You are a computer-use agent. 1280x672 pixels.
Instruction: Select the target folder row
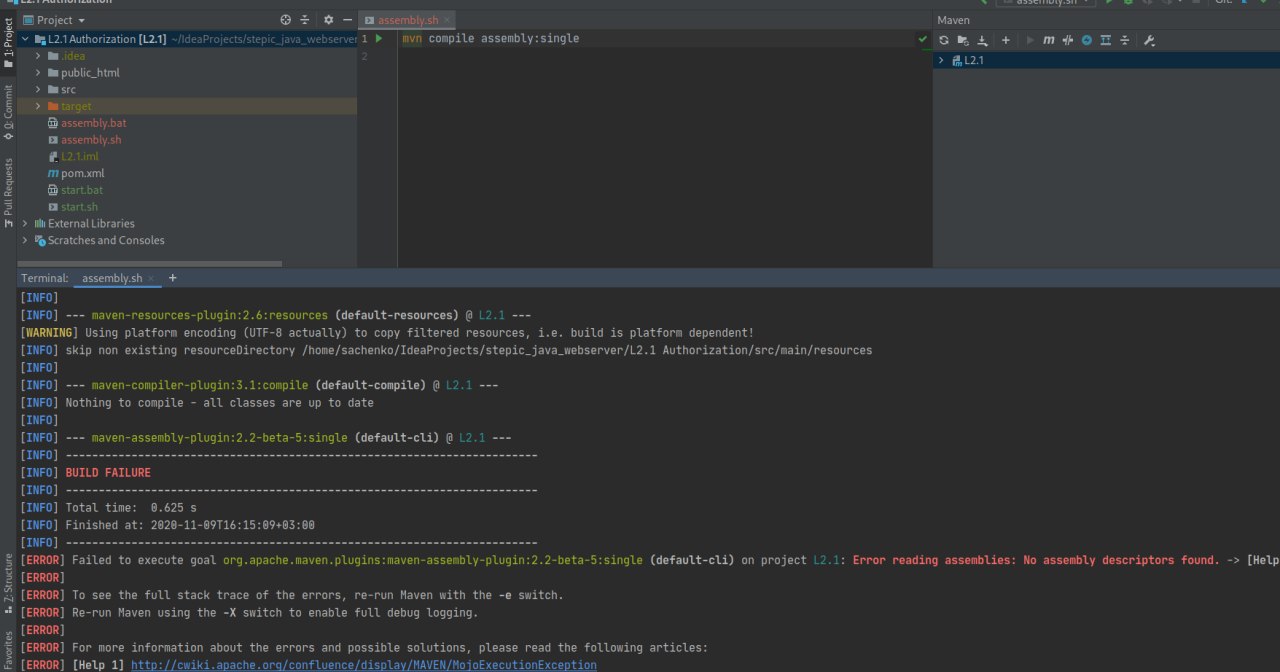coord(187,106)
